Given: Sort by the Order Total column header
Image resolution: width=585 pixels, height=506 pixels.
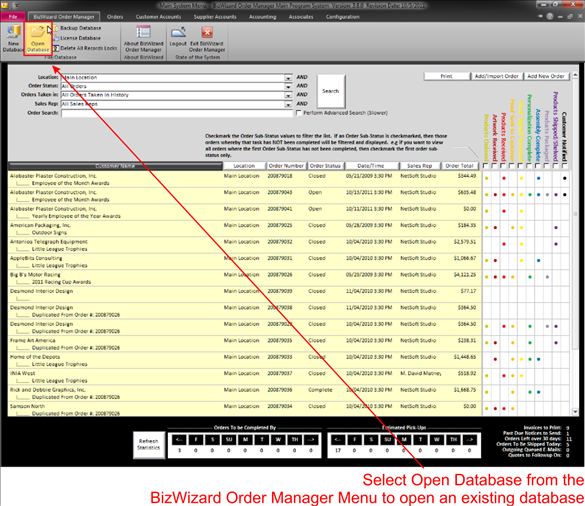Looking at the screenshot, I should pos(459,166).
